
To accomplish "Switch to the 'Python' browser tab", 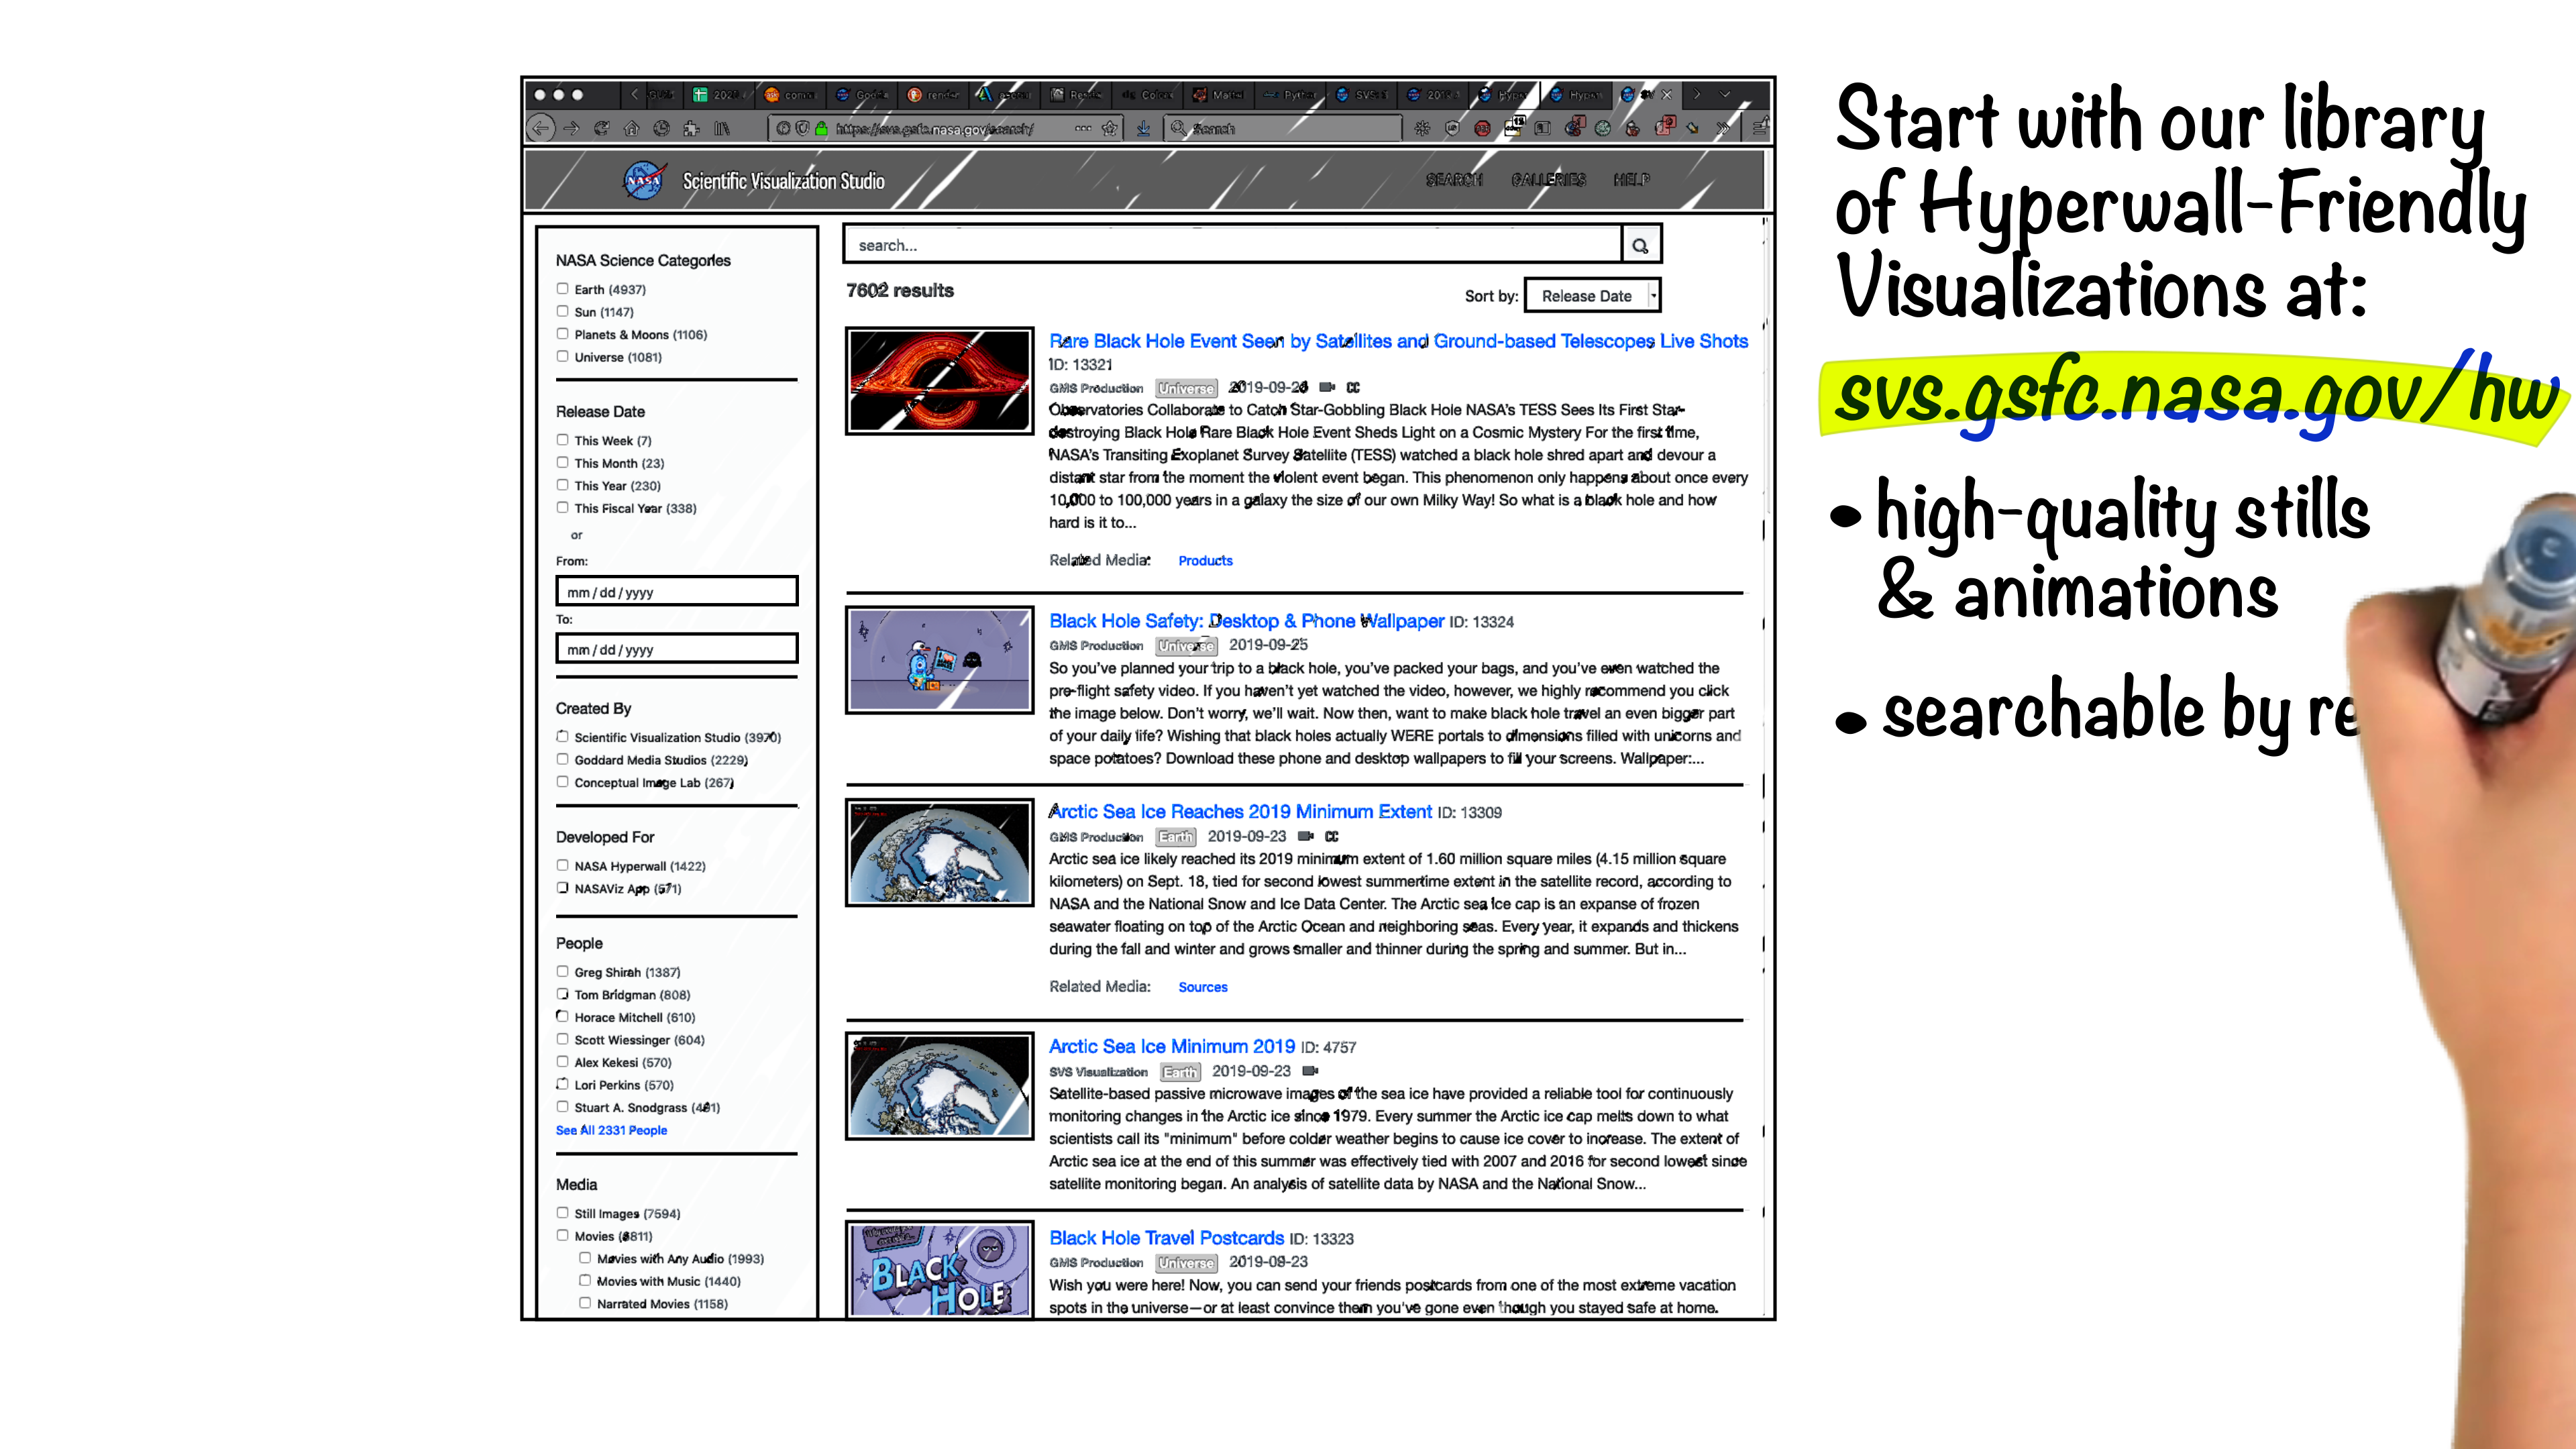I will tap(1289, 95).
